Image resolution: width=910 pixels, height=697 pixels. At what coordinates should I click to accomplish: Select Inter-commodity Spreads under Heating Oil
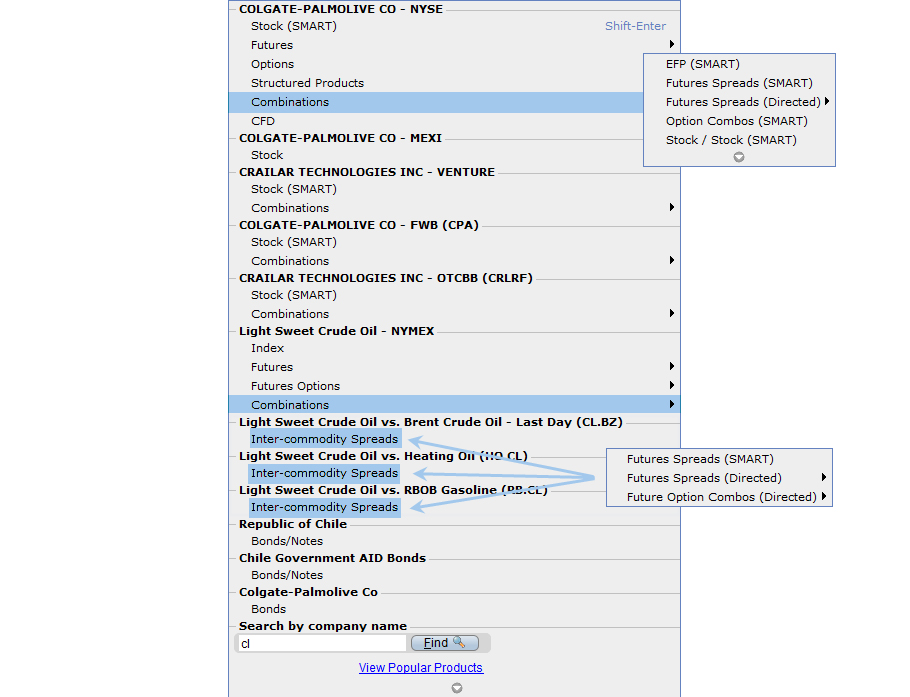coord(324,473)
